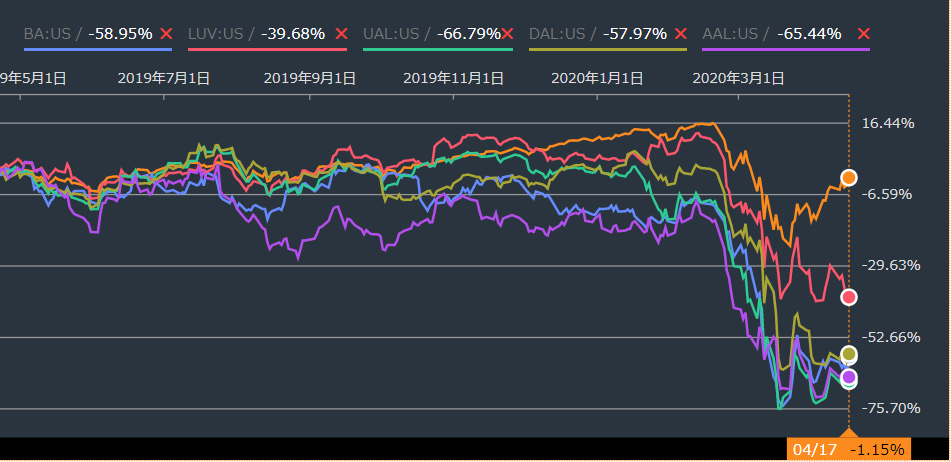Remove AAL:US from the comparison
951x462 pixels.
[864, 34]
